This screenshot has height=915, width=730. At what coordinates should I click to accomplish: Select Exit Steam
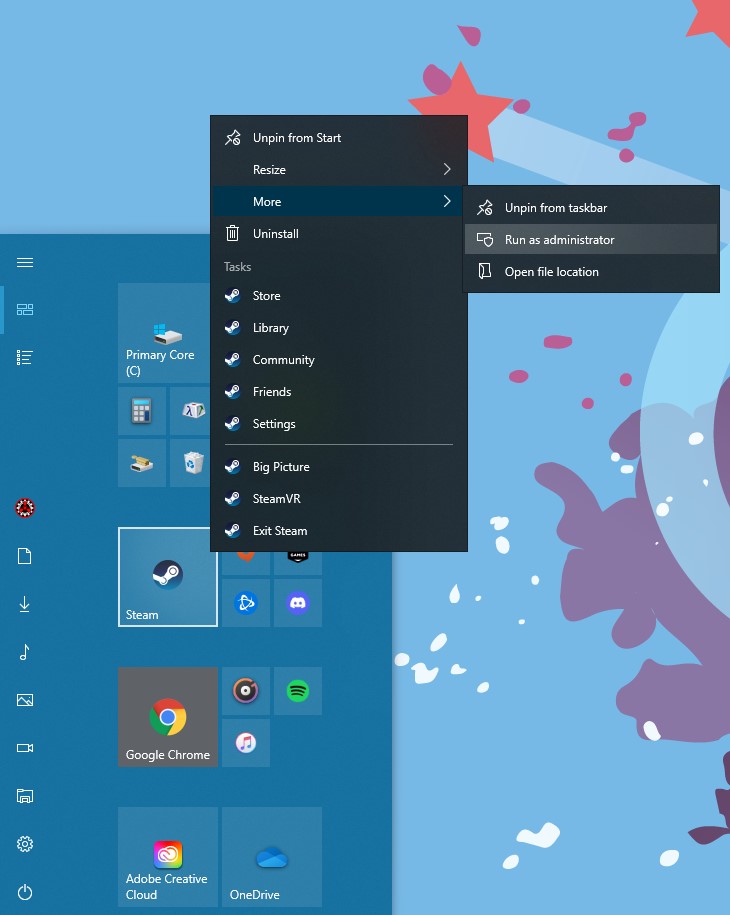(339, 530)
